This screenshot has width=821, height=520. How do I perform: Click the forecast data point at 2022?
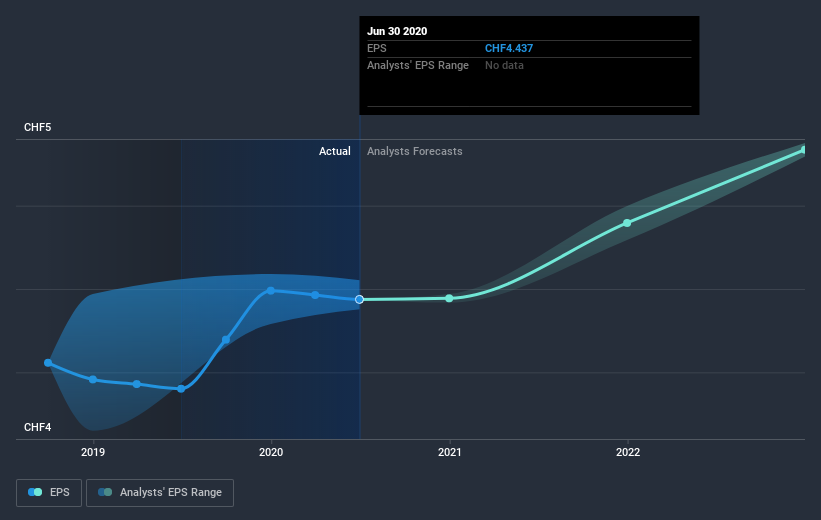[627, 223]
